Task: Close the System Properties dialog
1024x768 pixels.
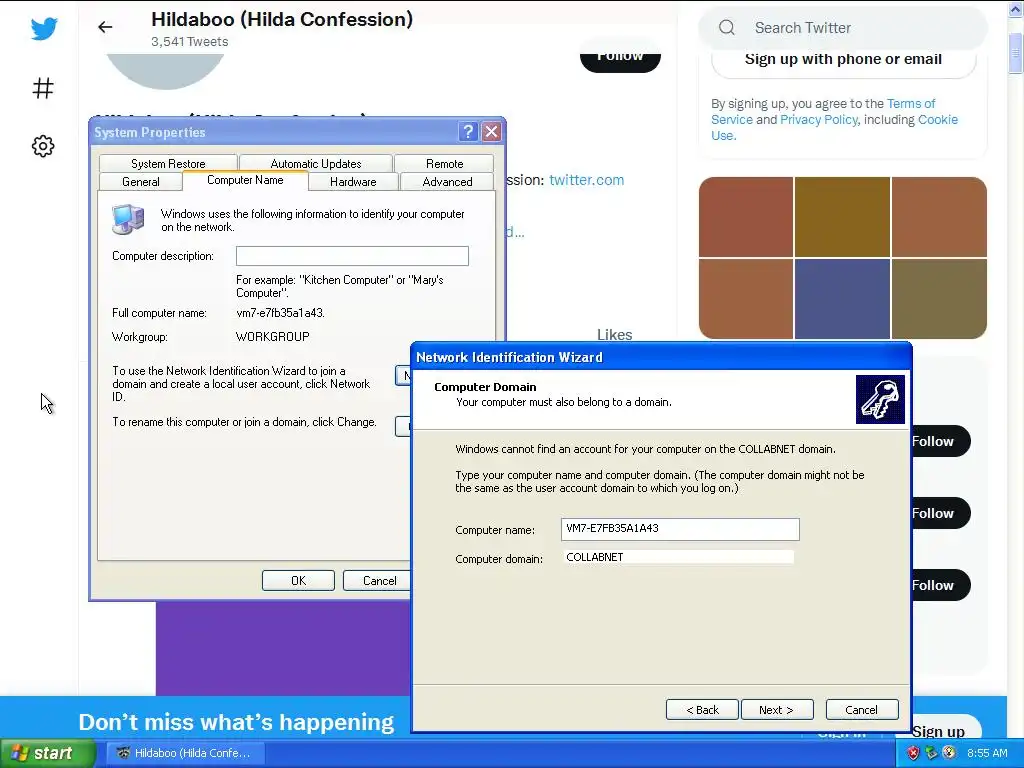Action: [491, 132]
